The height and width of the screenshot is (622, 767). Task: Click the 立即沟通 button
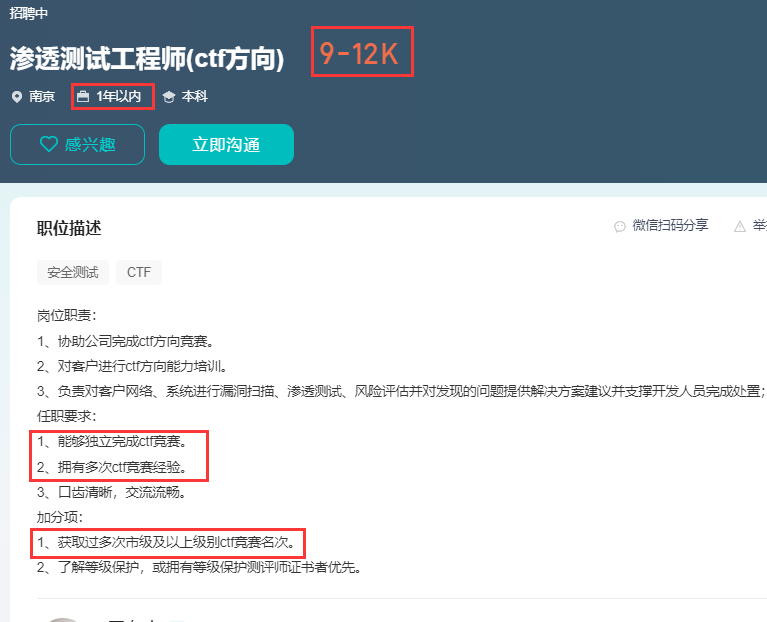click(x=226, y=144)
